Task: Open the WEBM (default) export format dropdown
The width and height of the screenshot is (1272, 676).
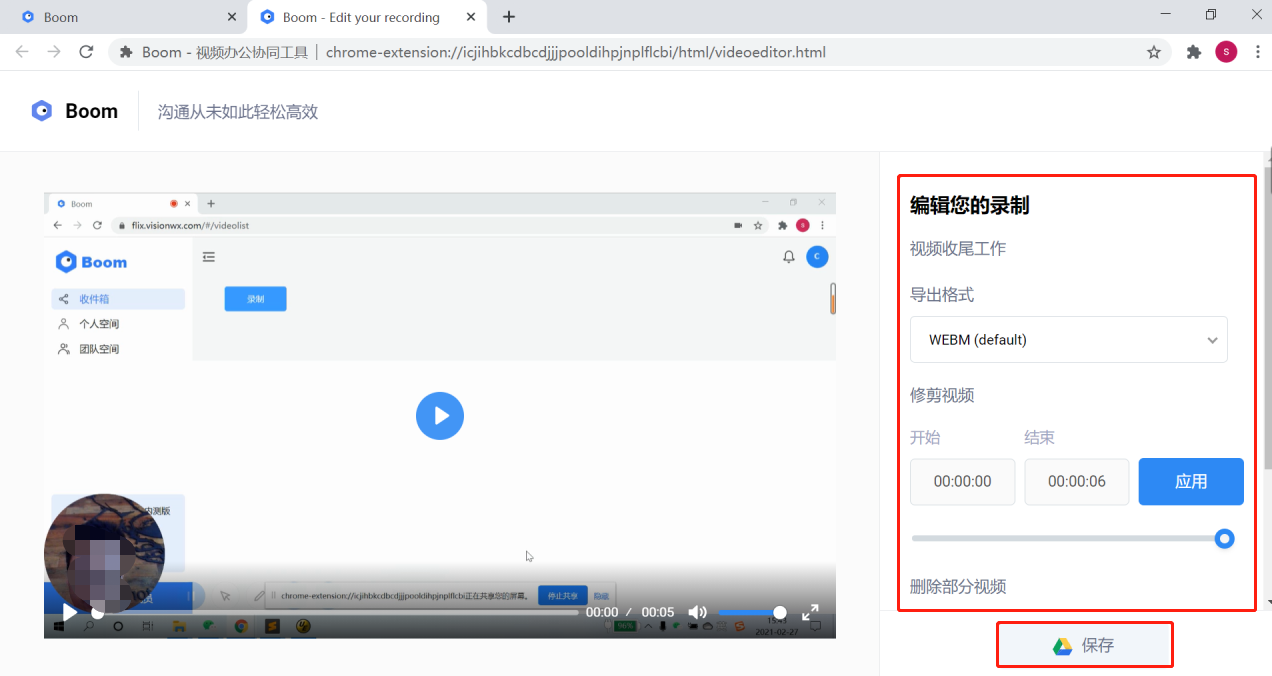Action: click(1068, 340)
